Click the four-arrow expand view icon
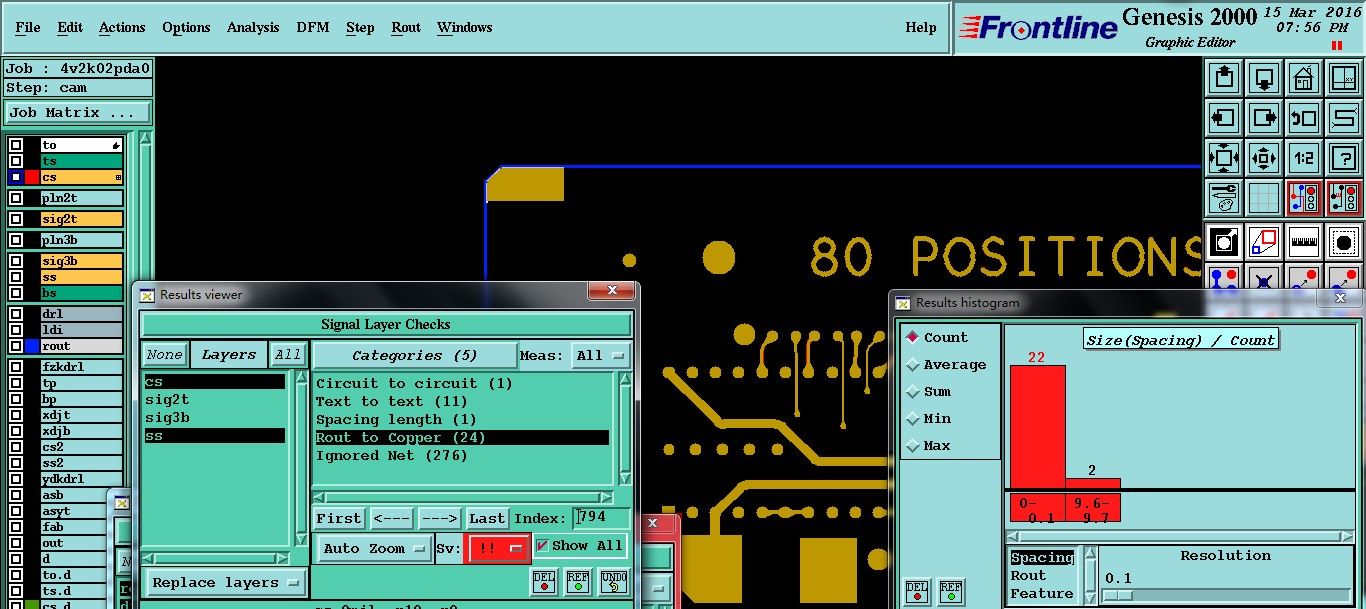Viewport: 1366px width, 609px height. tap(1224, 158)
